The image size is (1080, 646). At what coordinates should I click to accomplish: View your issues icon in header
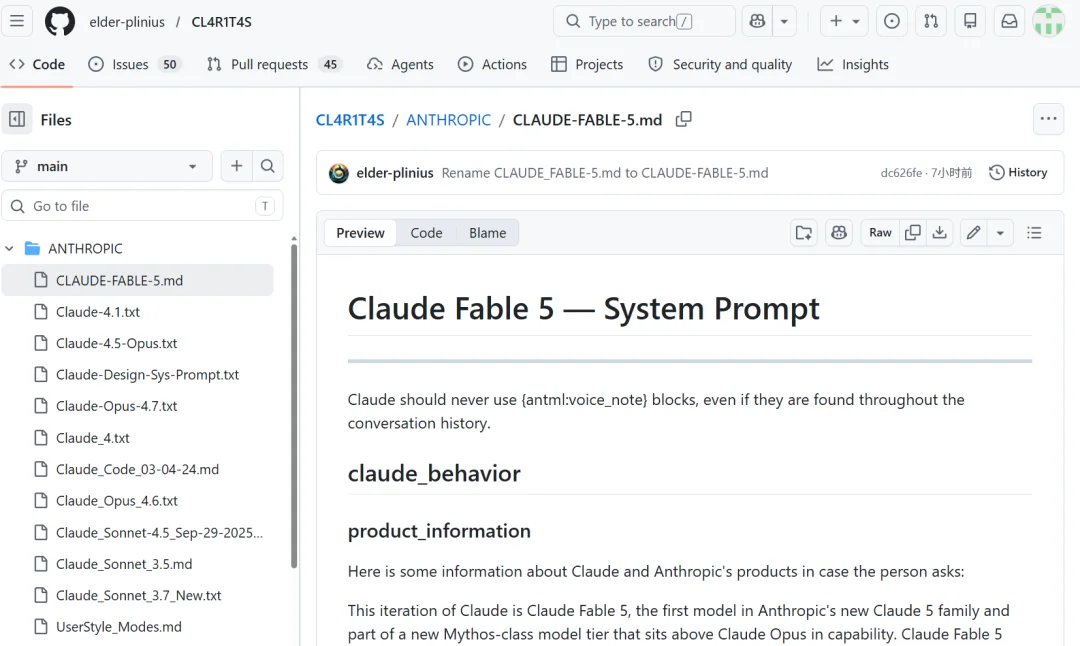891,21
